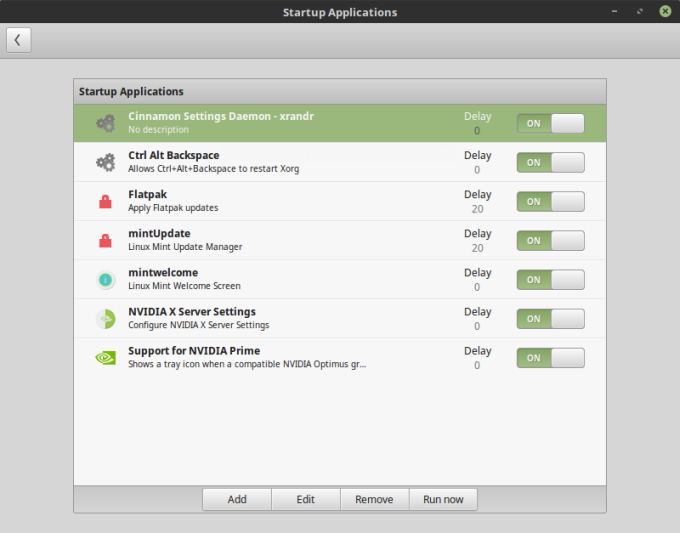Disable Ctrl Alt Backspace startup switch
The width and height of the screenshot is (680, 533).
pyautogui.click(x=550, y=163)
